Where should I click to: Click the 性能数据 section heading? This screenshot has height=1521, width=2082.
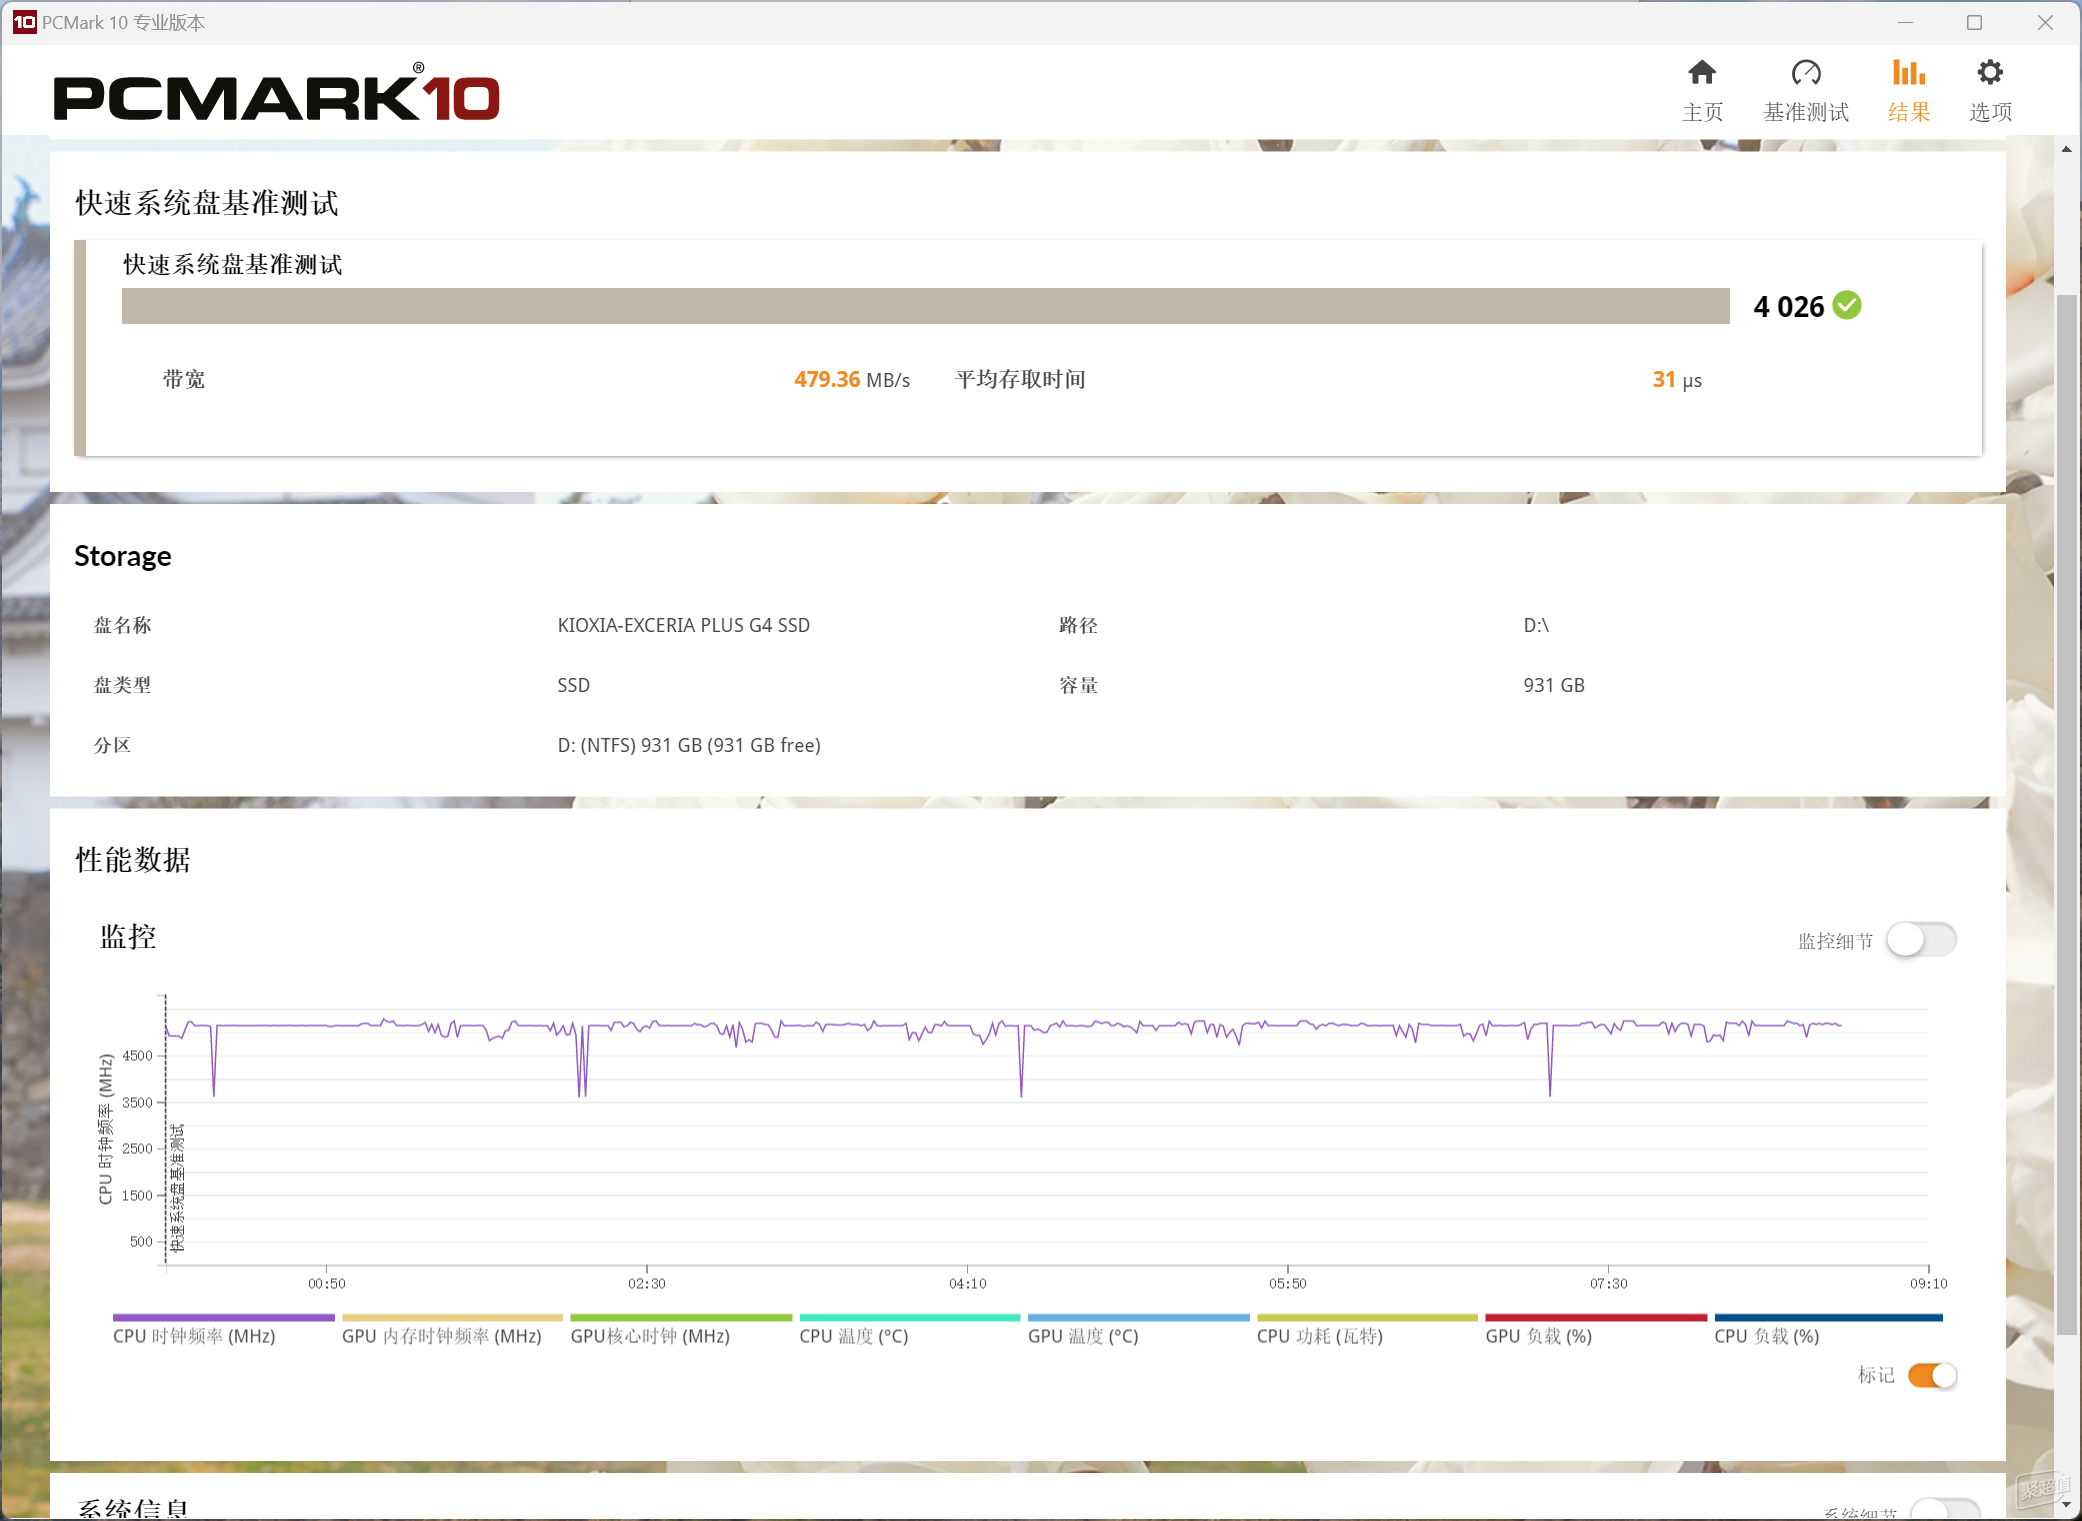click(x=132, y=860)
